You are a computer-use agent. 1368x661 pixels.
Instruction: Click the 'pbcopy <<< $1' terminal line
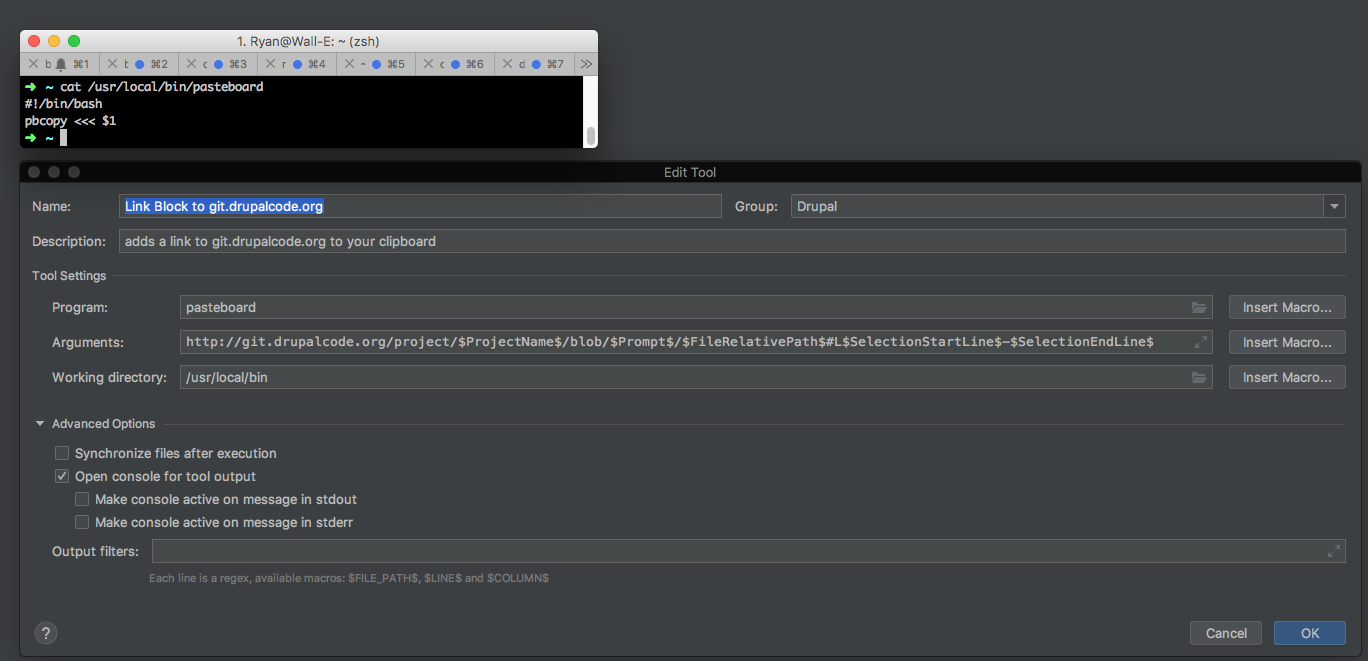point(70,120)
